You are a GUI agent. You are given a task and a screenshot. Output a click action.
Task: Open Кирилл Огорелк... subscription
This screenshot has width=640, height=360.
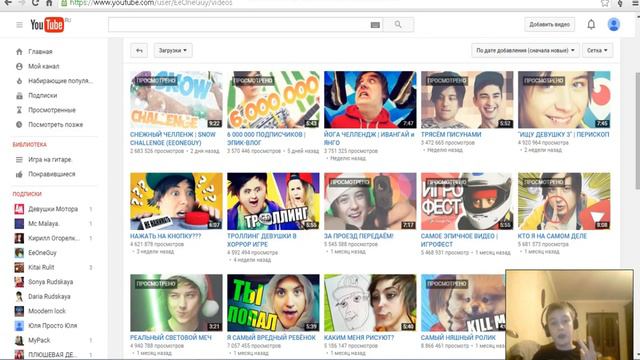54,238
